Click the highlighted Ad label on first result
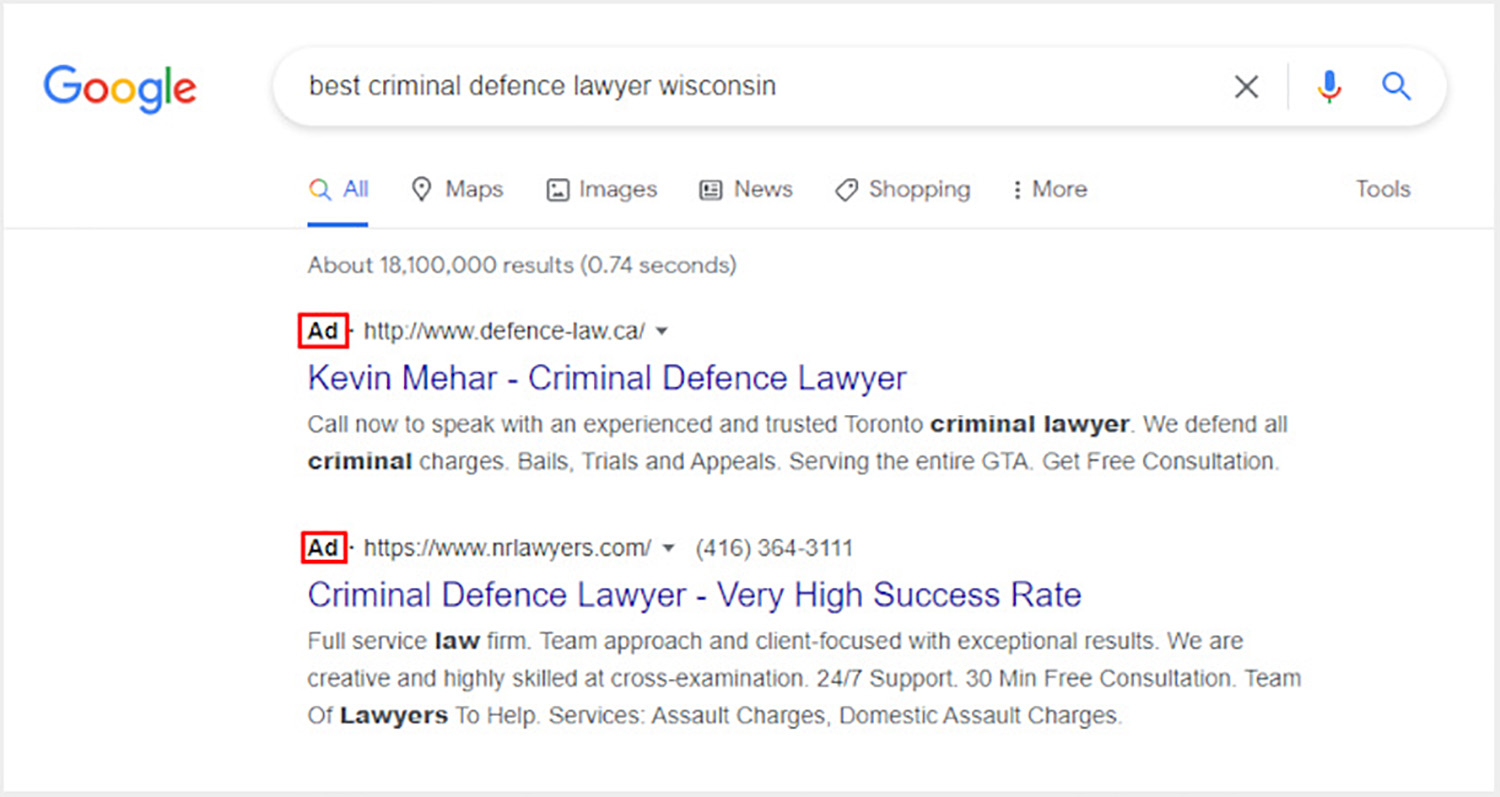 pos(323,331)
